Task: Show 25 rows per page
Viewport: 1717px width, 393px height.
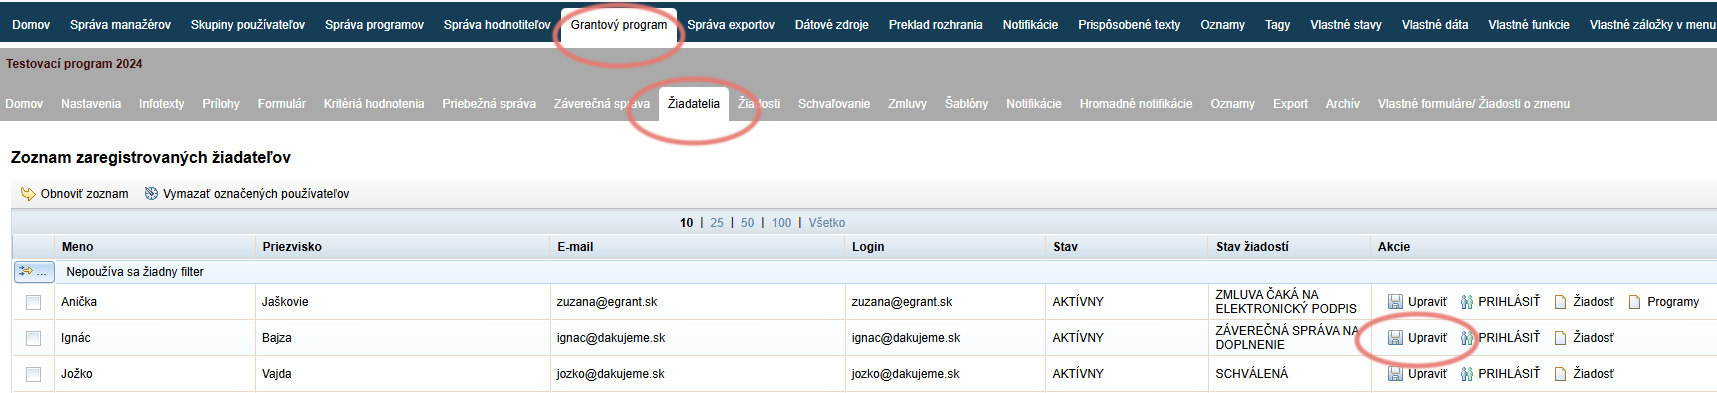Action: point(717,223)
